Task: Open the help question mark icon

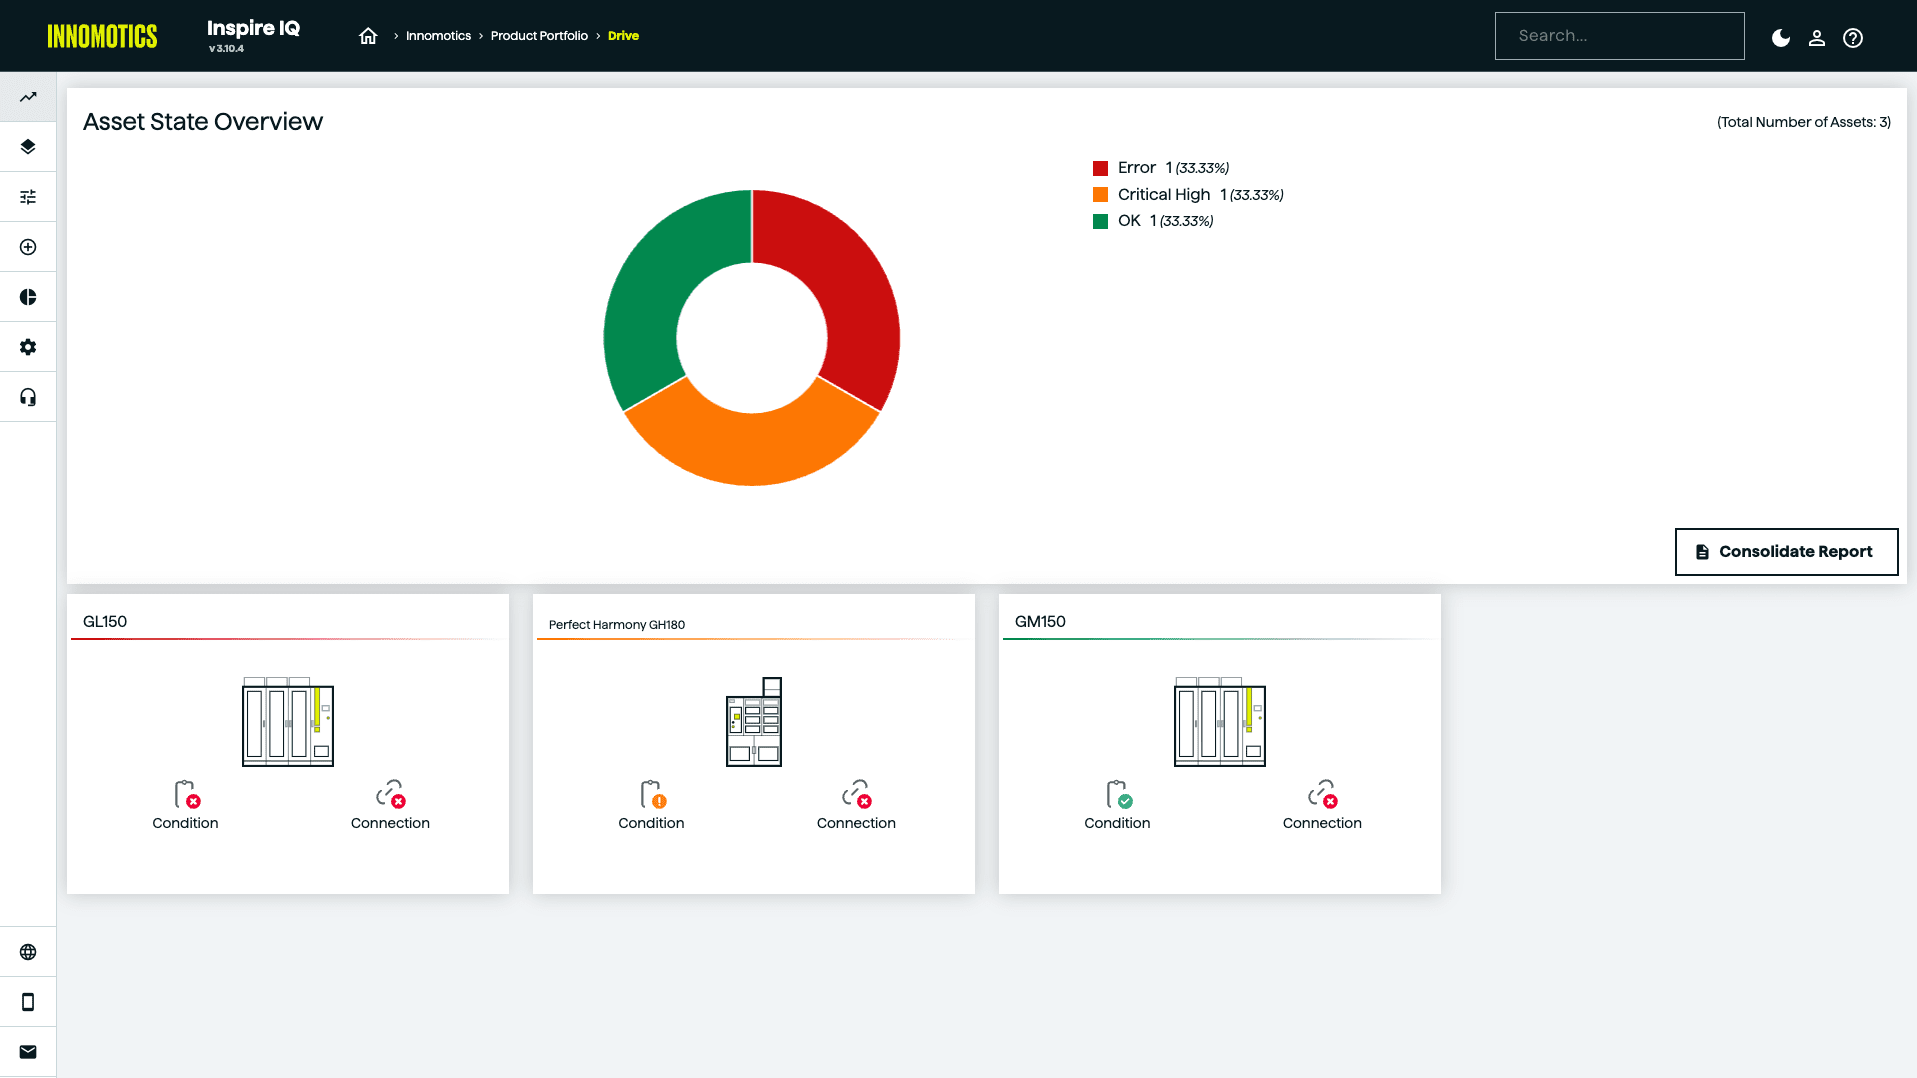Action: (1853, 38)
